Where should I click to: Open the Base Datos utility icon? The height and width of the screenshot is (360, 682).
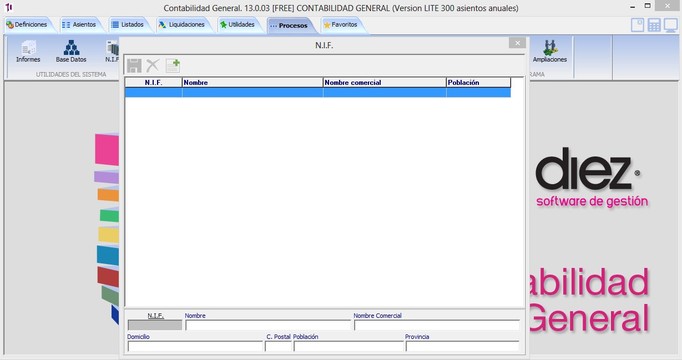[x=71, y=51]
